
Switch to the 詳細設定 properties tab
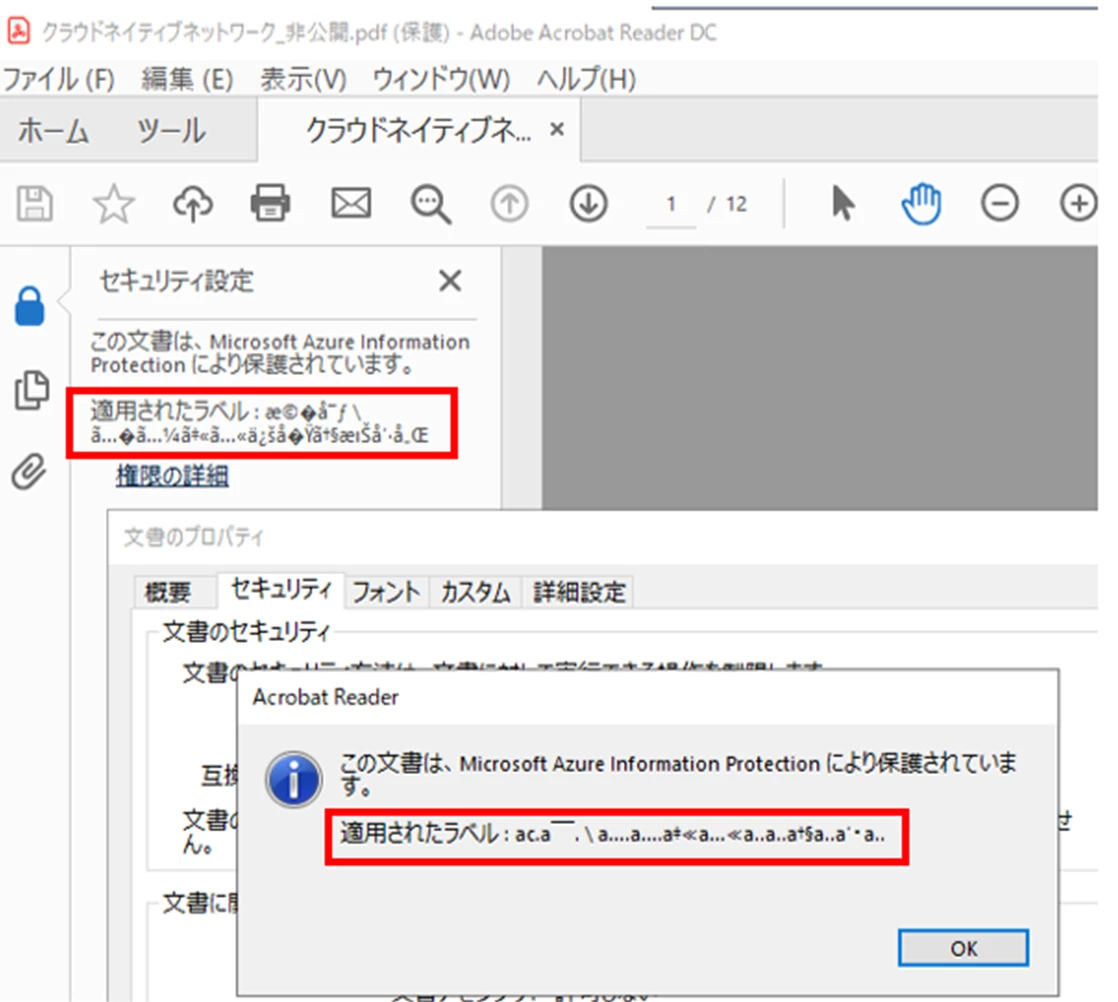[x=579, y=592]
